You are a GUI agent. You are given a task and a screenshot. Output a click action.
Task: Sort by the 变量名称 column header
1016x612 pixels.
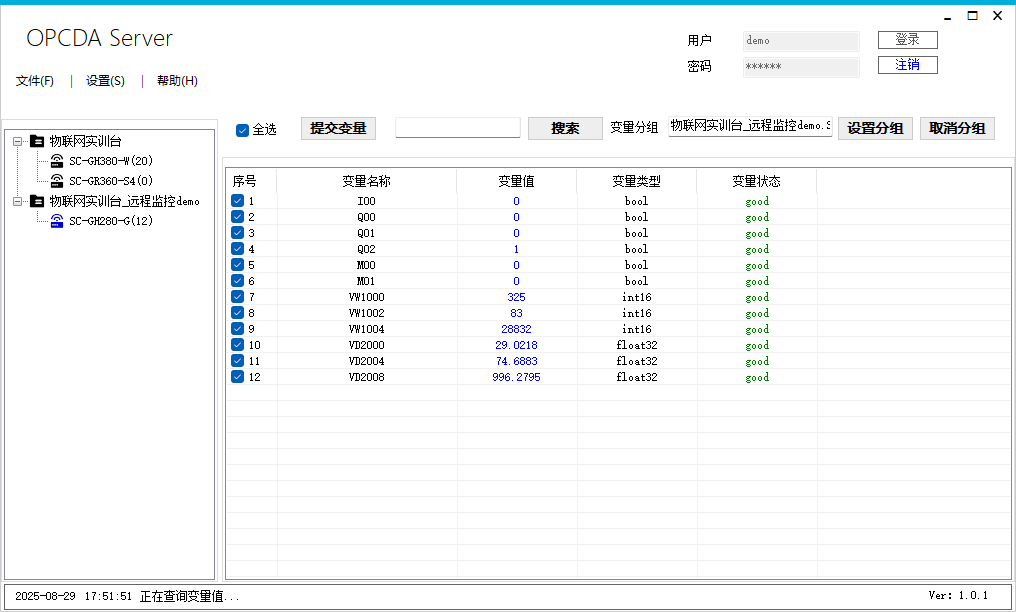coord(366,181)
